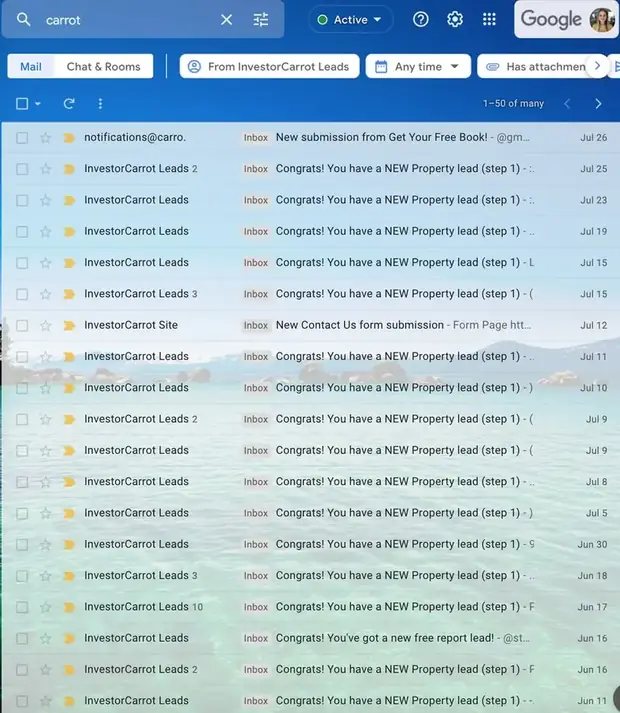Viewport: 620px width, 713px height.
Task: Star the Jul 25 InvestorCarrot Leads email
Action: [x=45, y=169]
